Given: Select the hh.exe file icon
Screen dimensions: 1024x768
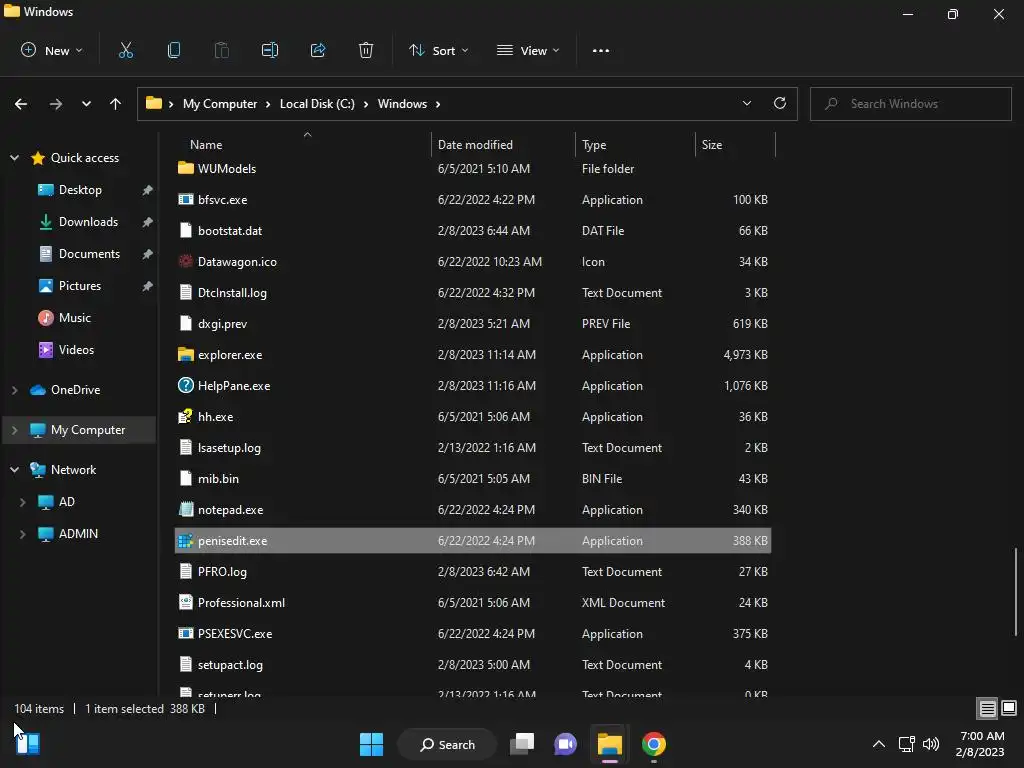Looking at the screenshot, I should (185, 417).
